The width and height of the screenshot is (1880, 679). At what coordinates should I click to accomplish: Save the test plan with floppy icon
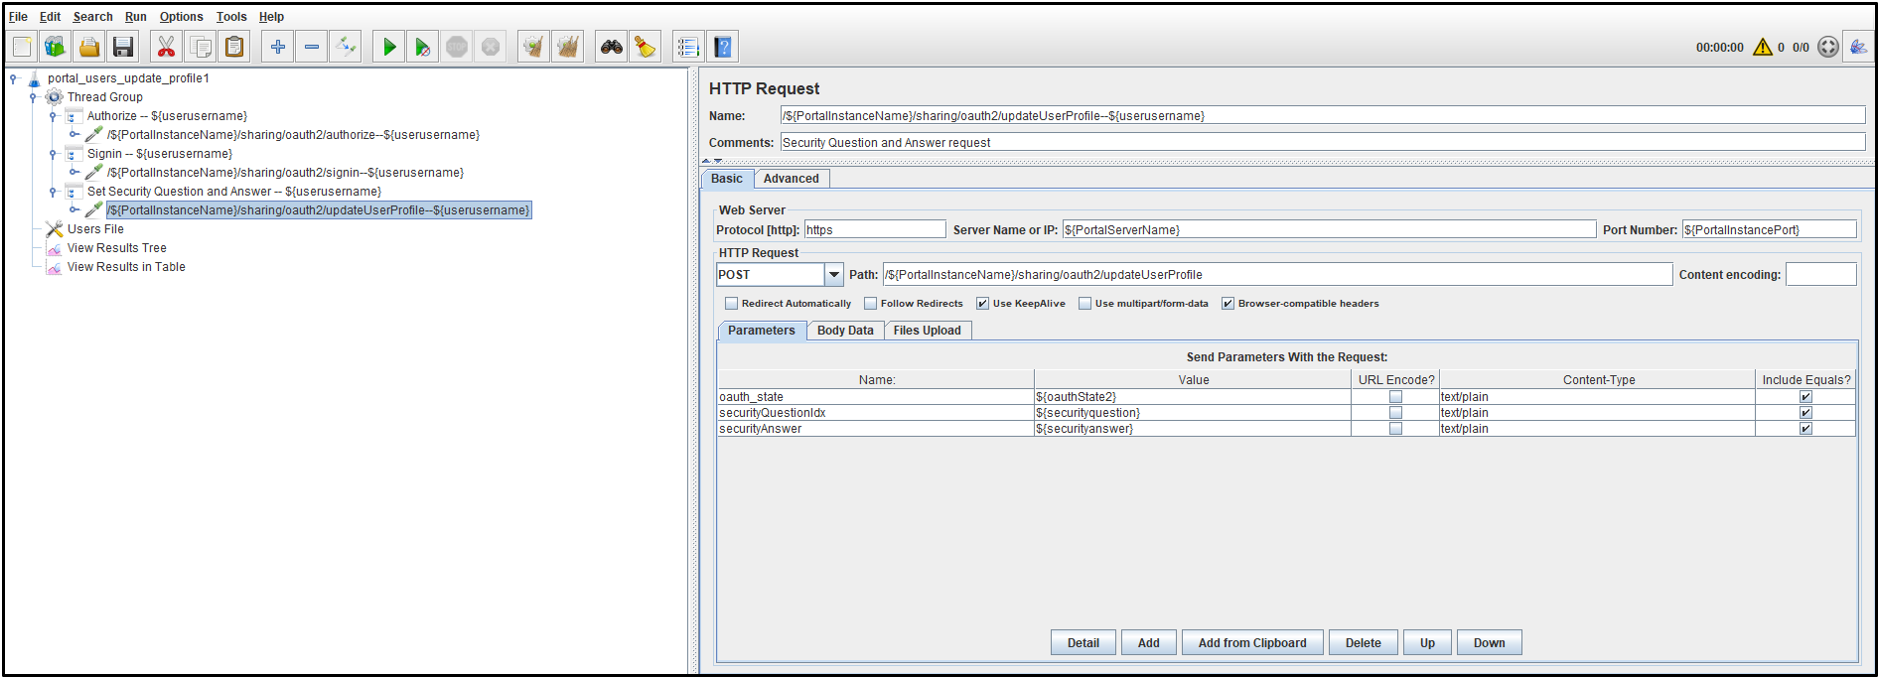[123, 47]
